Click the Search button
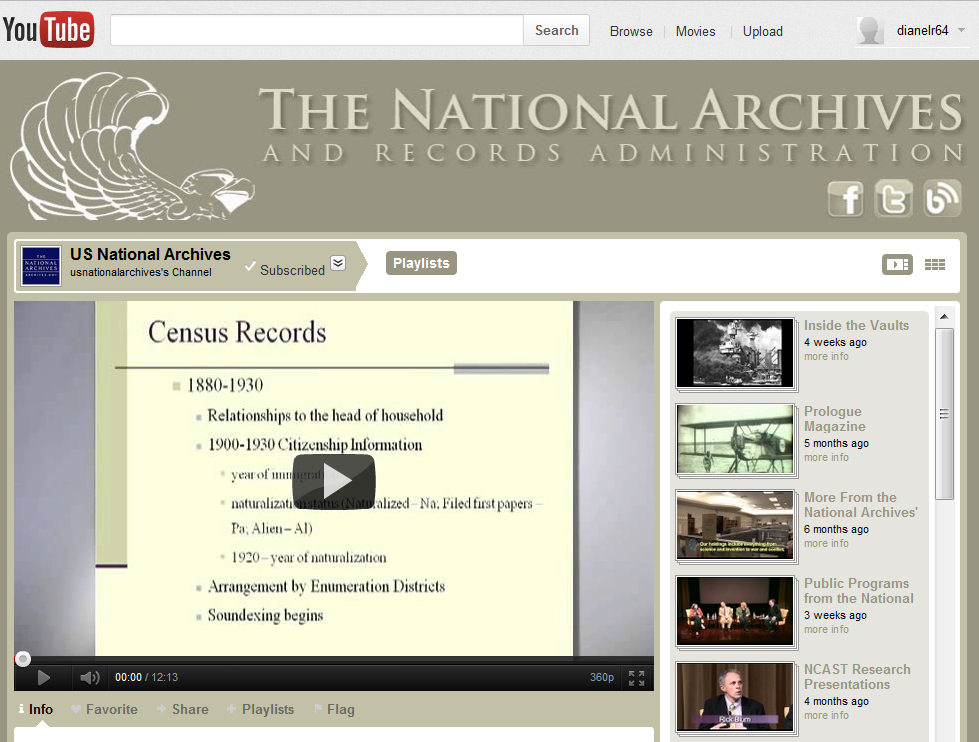 556,30
